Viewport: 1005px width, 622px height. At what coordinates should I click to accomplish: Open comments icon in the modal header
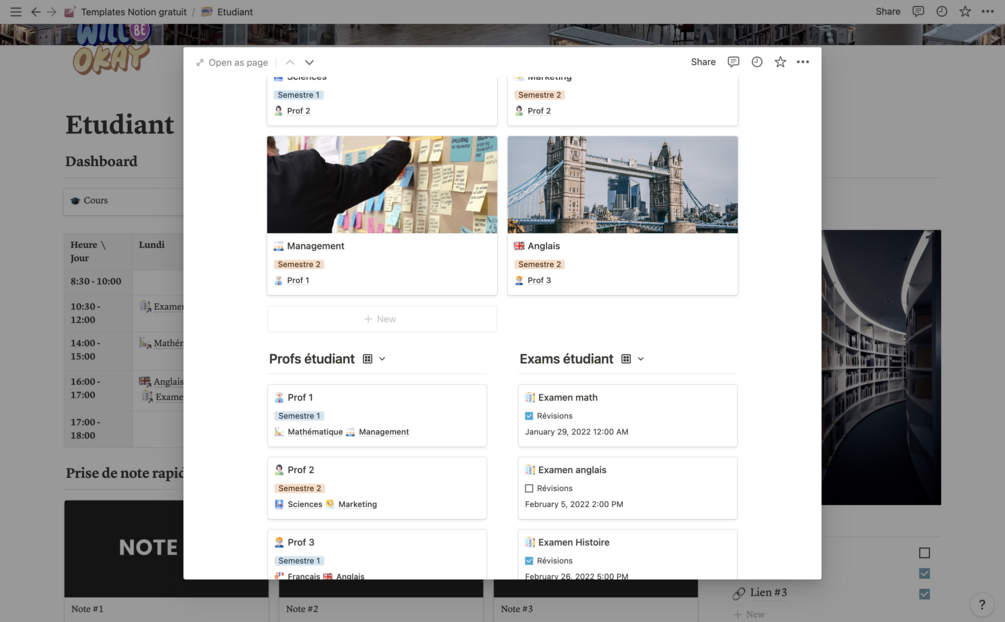[733, 62]
